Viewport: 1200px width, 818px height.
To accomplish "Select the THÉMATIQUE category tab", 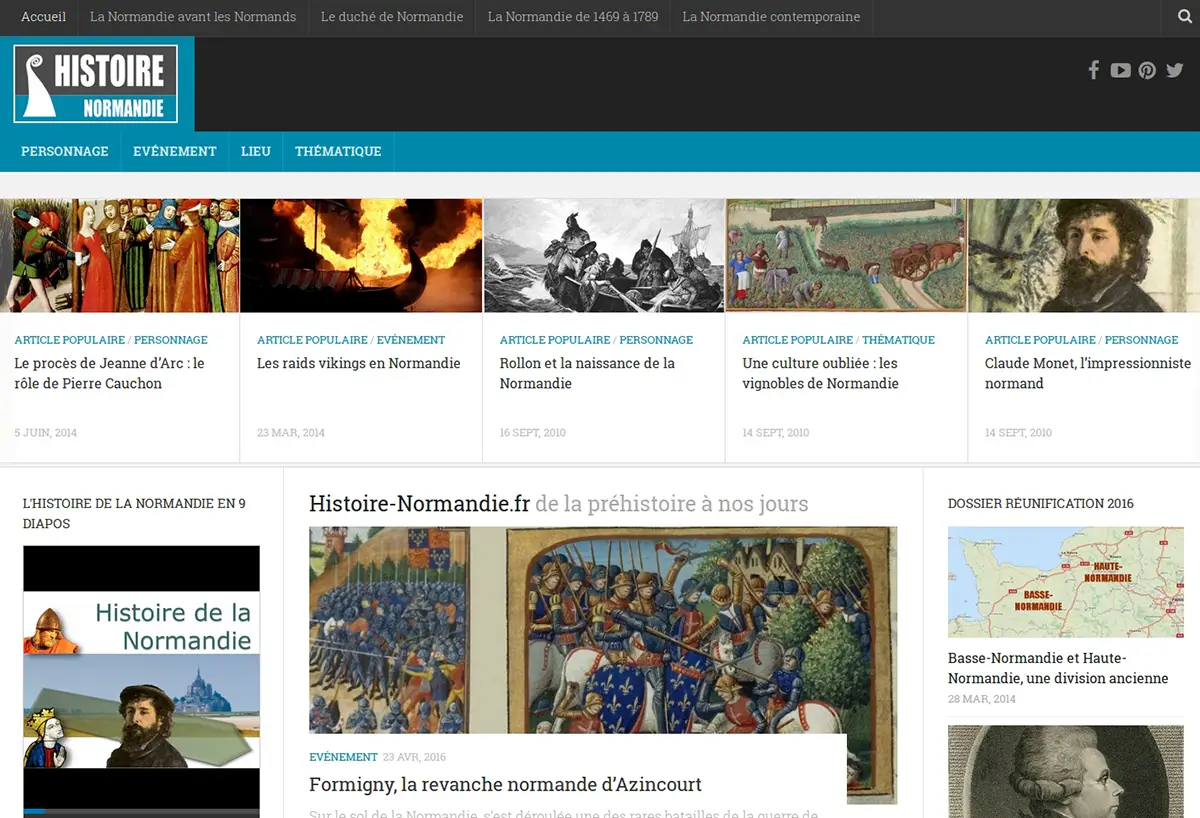I will [338, 151].
